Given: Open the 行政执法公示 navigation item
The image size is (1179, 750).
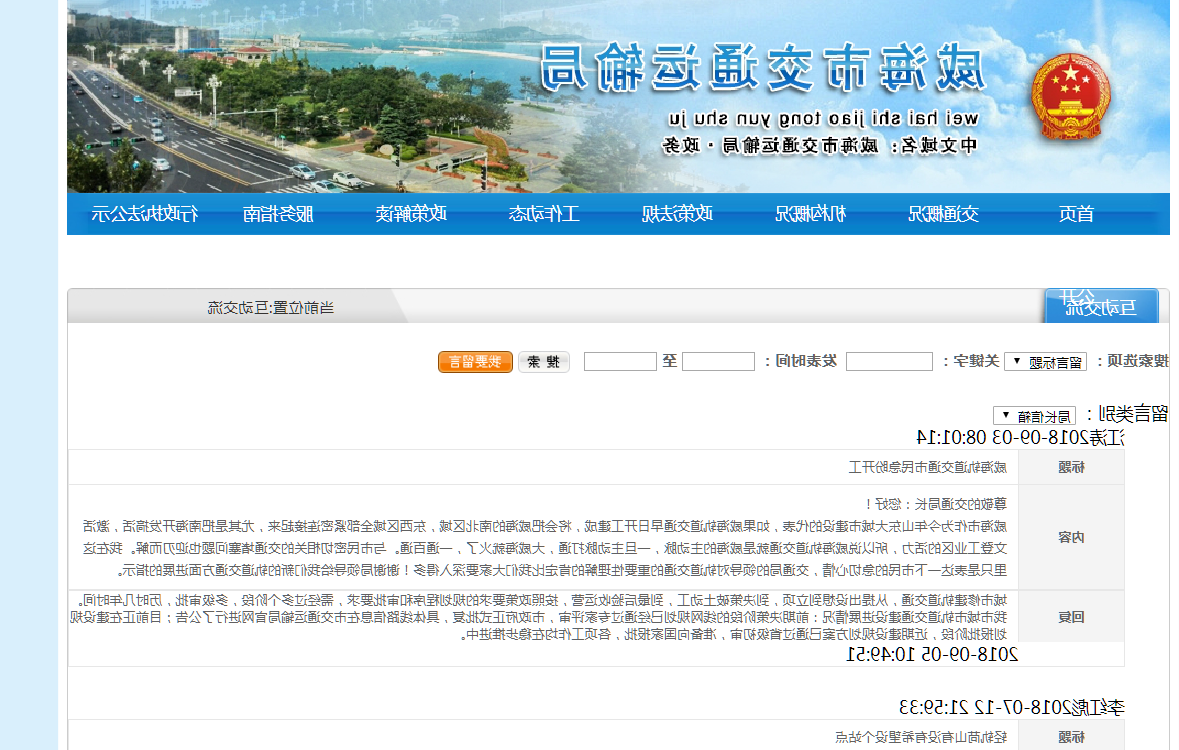Looking at the screenshot, I should 144,214.
